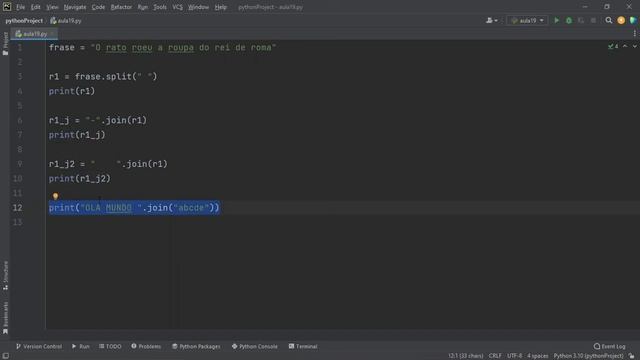Click the Stop process icon
Image resolution: width=640 pixels, height=360 pixels.
593,20
